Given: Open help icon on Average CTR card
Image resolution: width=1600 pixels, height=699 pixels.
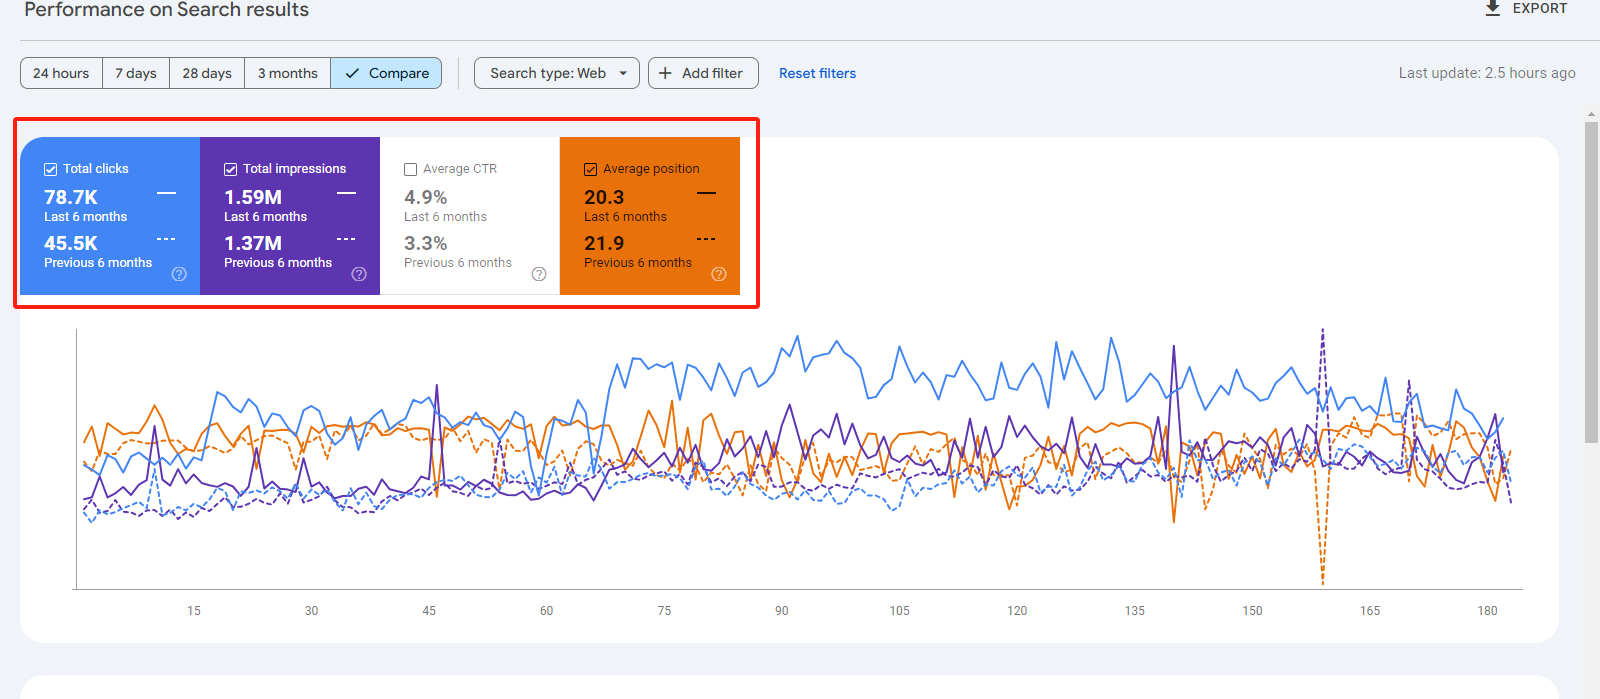Looking at the screenshot, I should [539, 274].
